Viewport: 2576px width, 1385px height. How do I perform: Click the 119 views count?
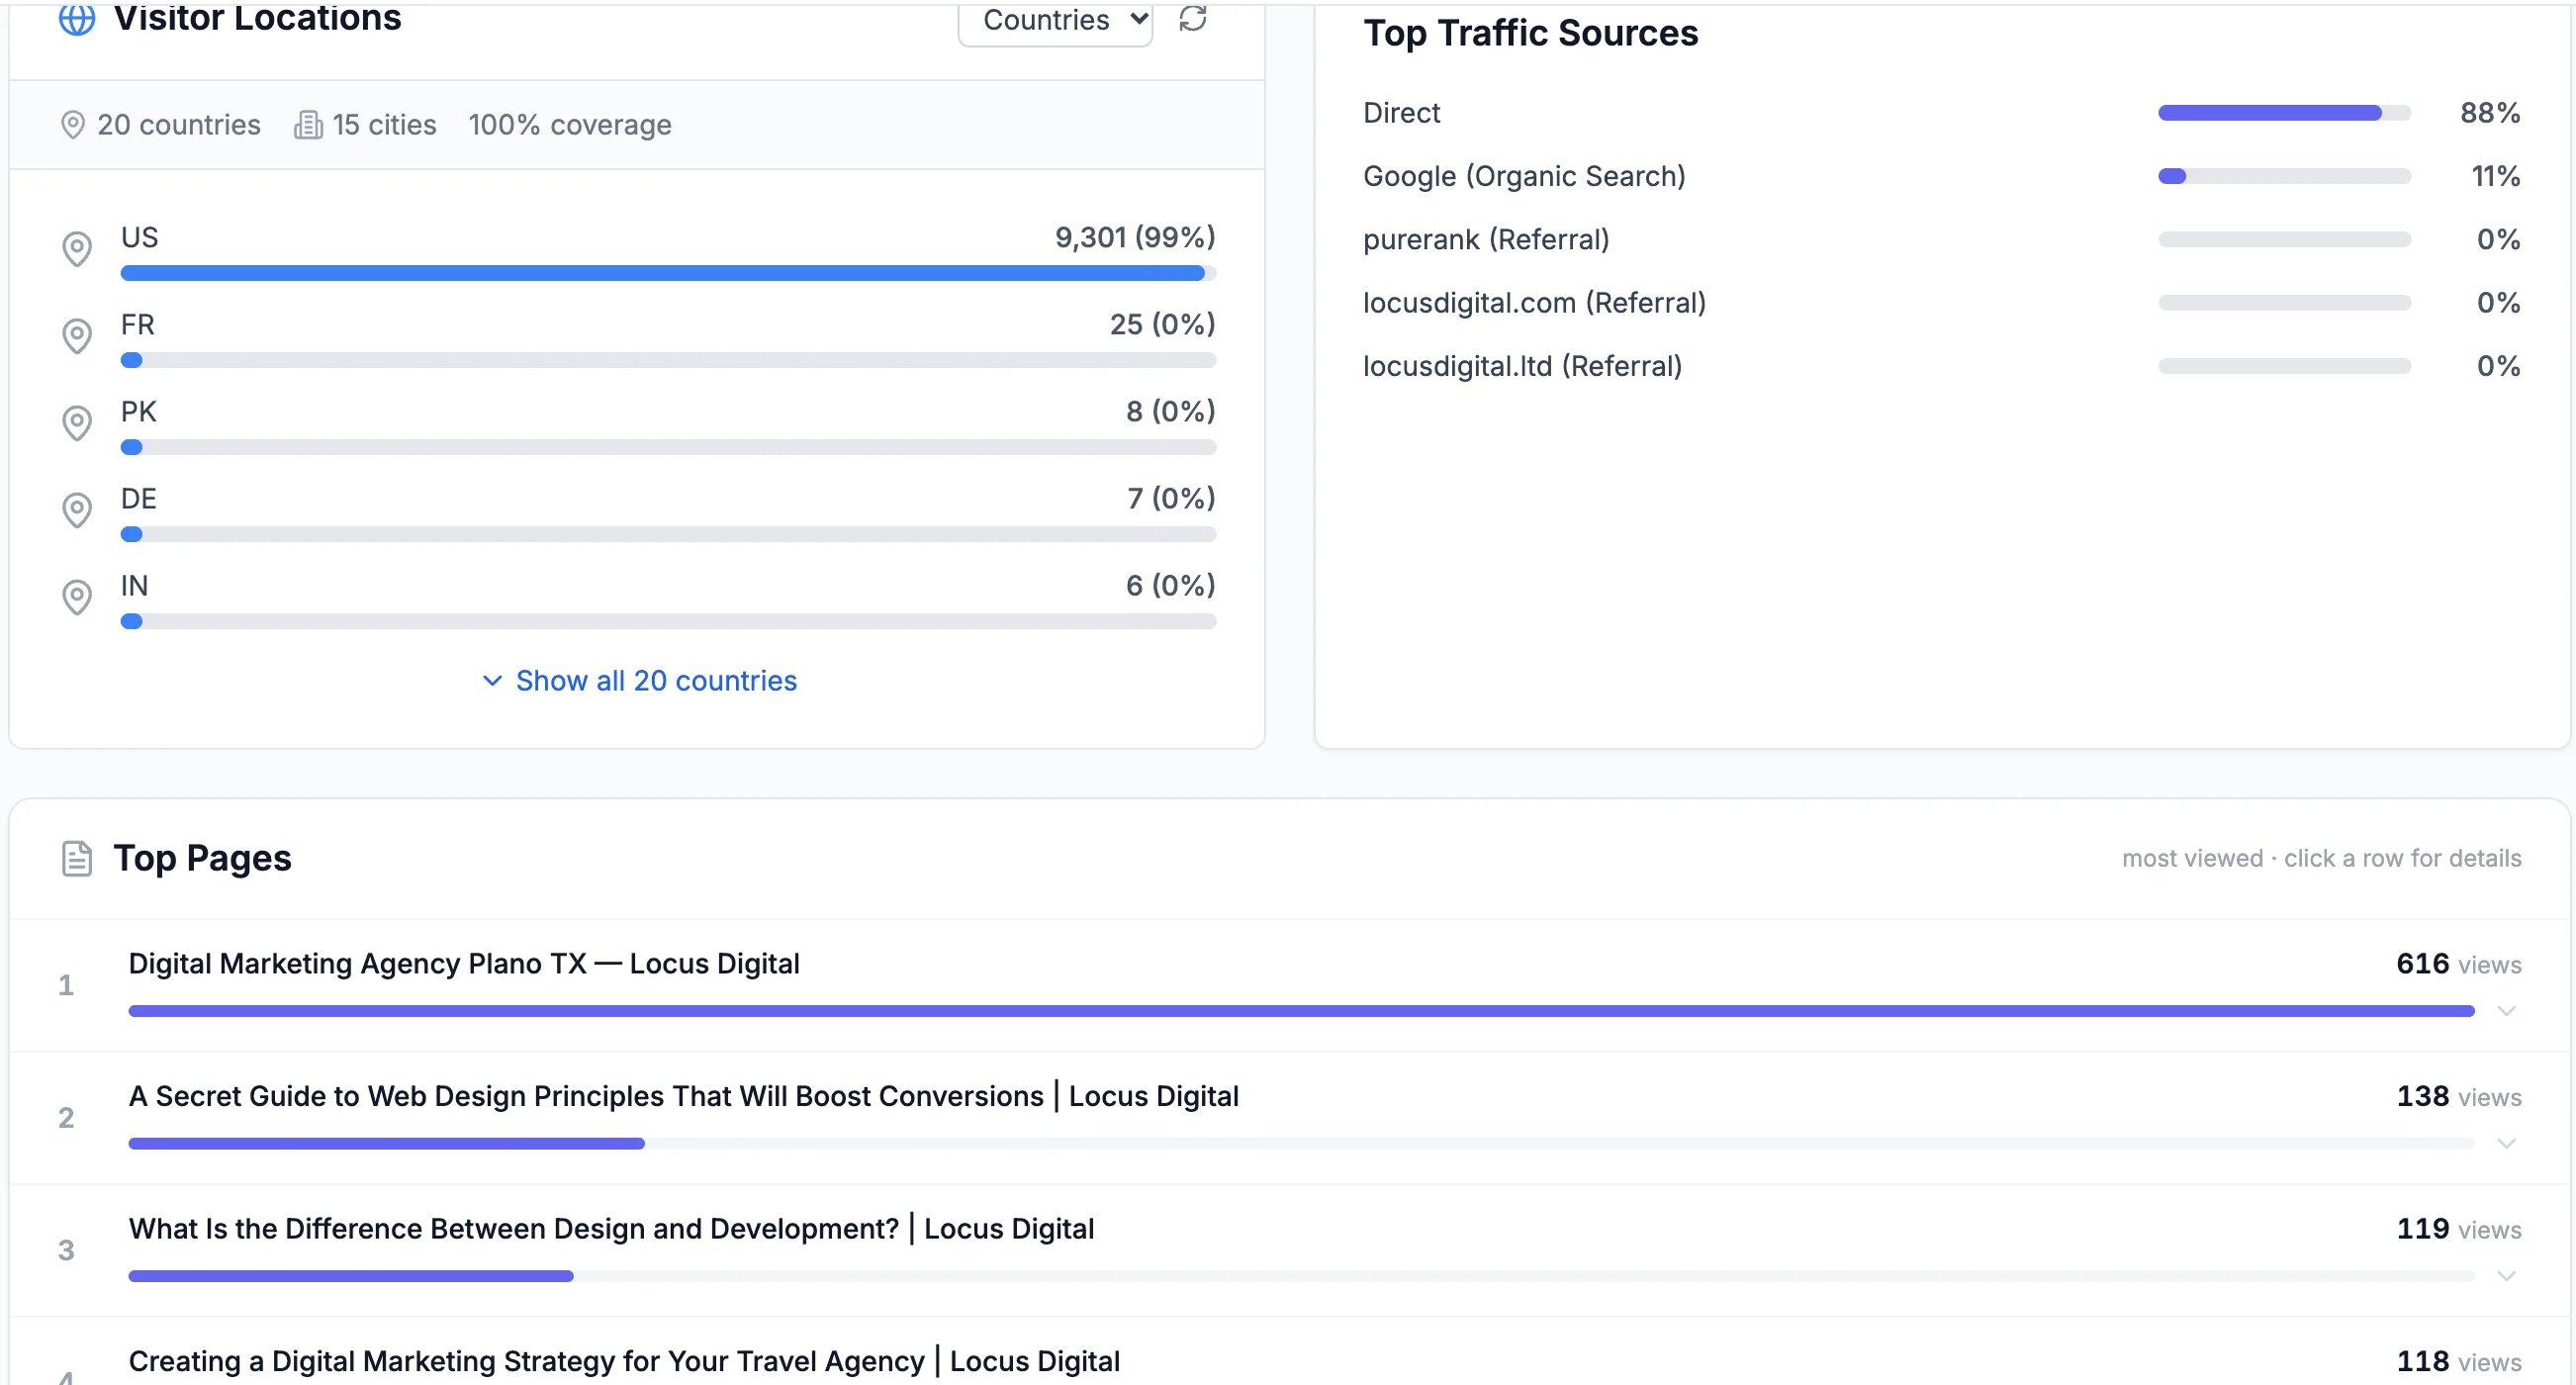tap(2459, 1229)
